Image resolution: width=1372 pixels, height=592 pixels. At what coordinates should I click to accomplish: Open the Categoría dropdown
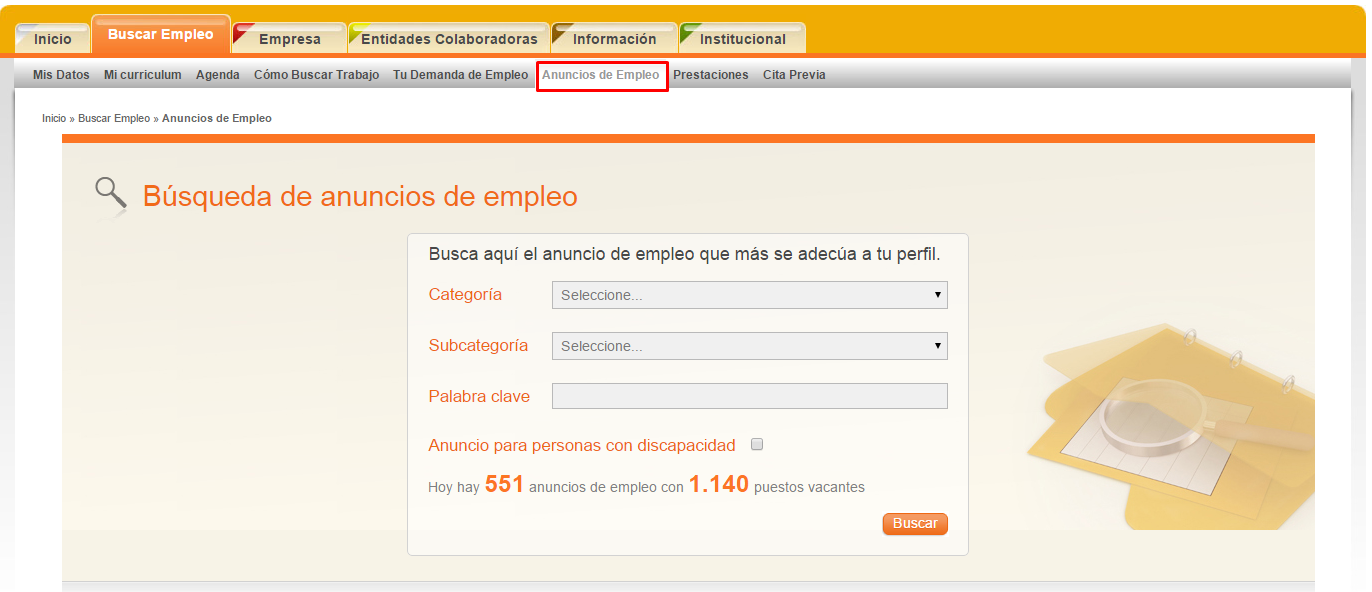click(x=749, y=294)
